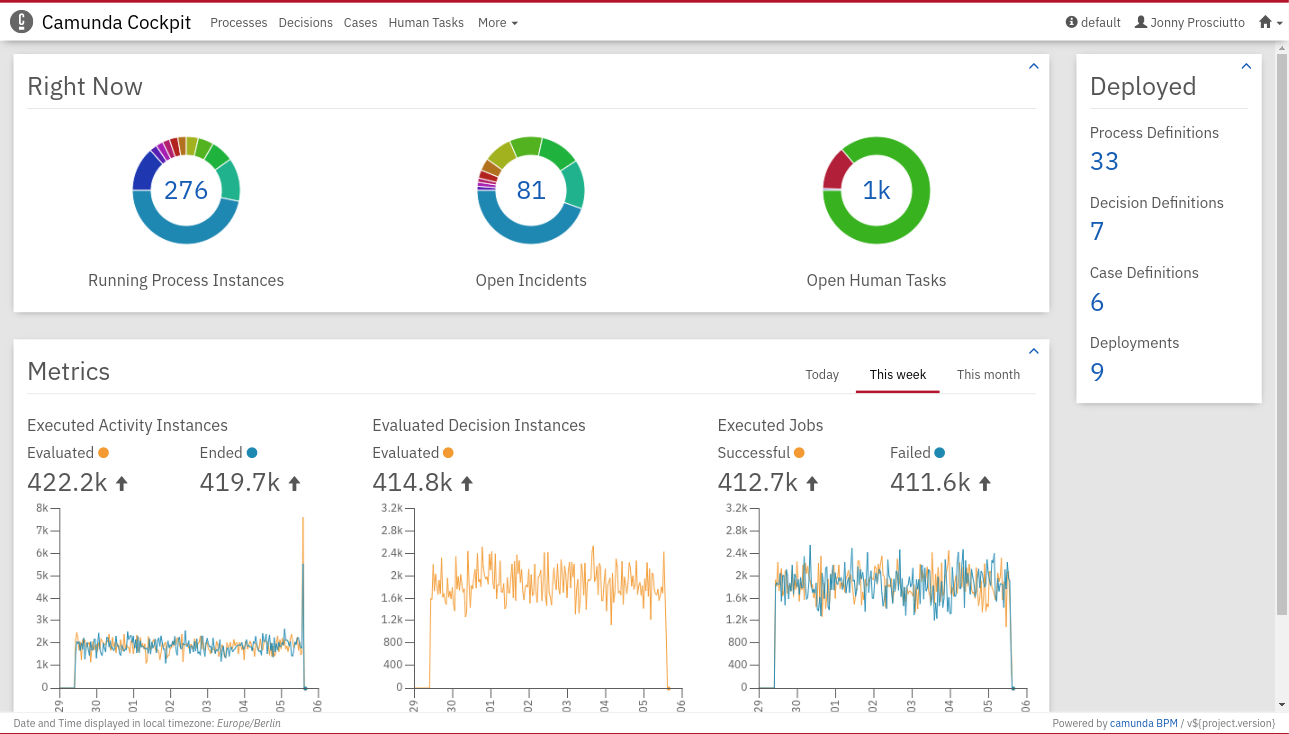Click the user icon beside Jonny Prosciutto
The width and height of the screenshot is (1289, 734).
[1141, 22]
